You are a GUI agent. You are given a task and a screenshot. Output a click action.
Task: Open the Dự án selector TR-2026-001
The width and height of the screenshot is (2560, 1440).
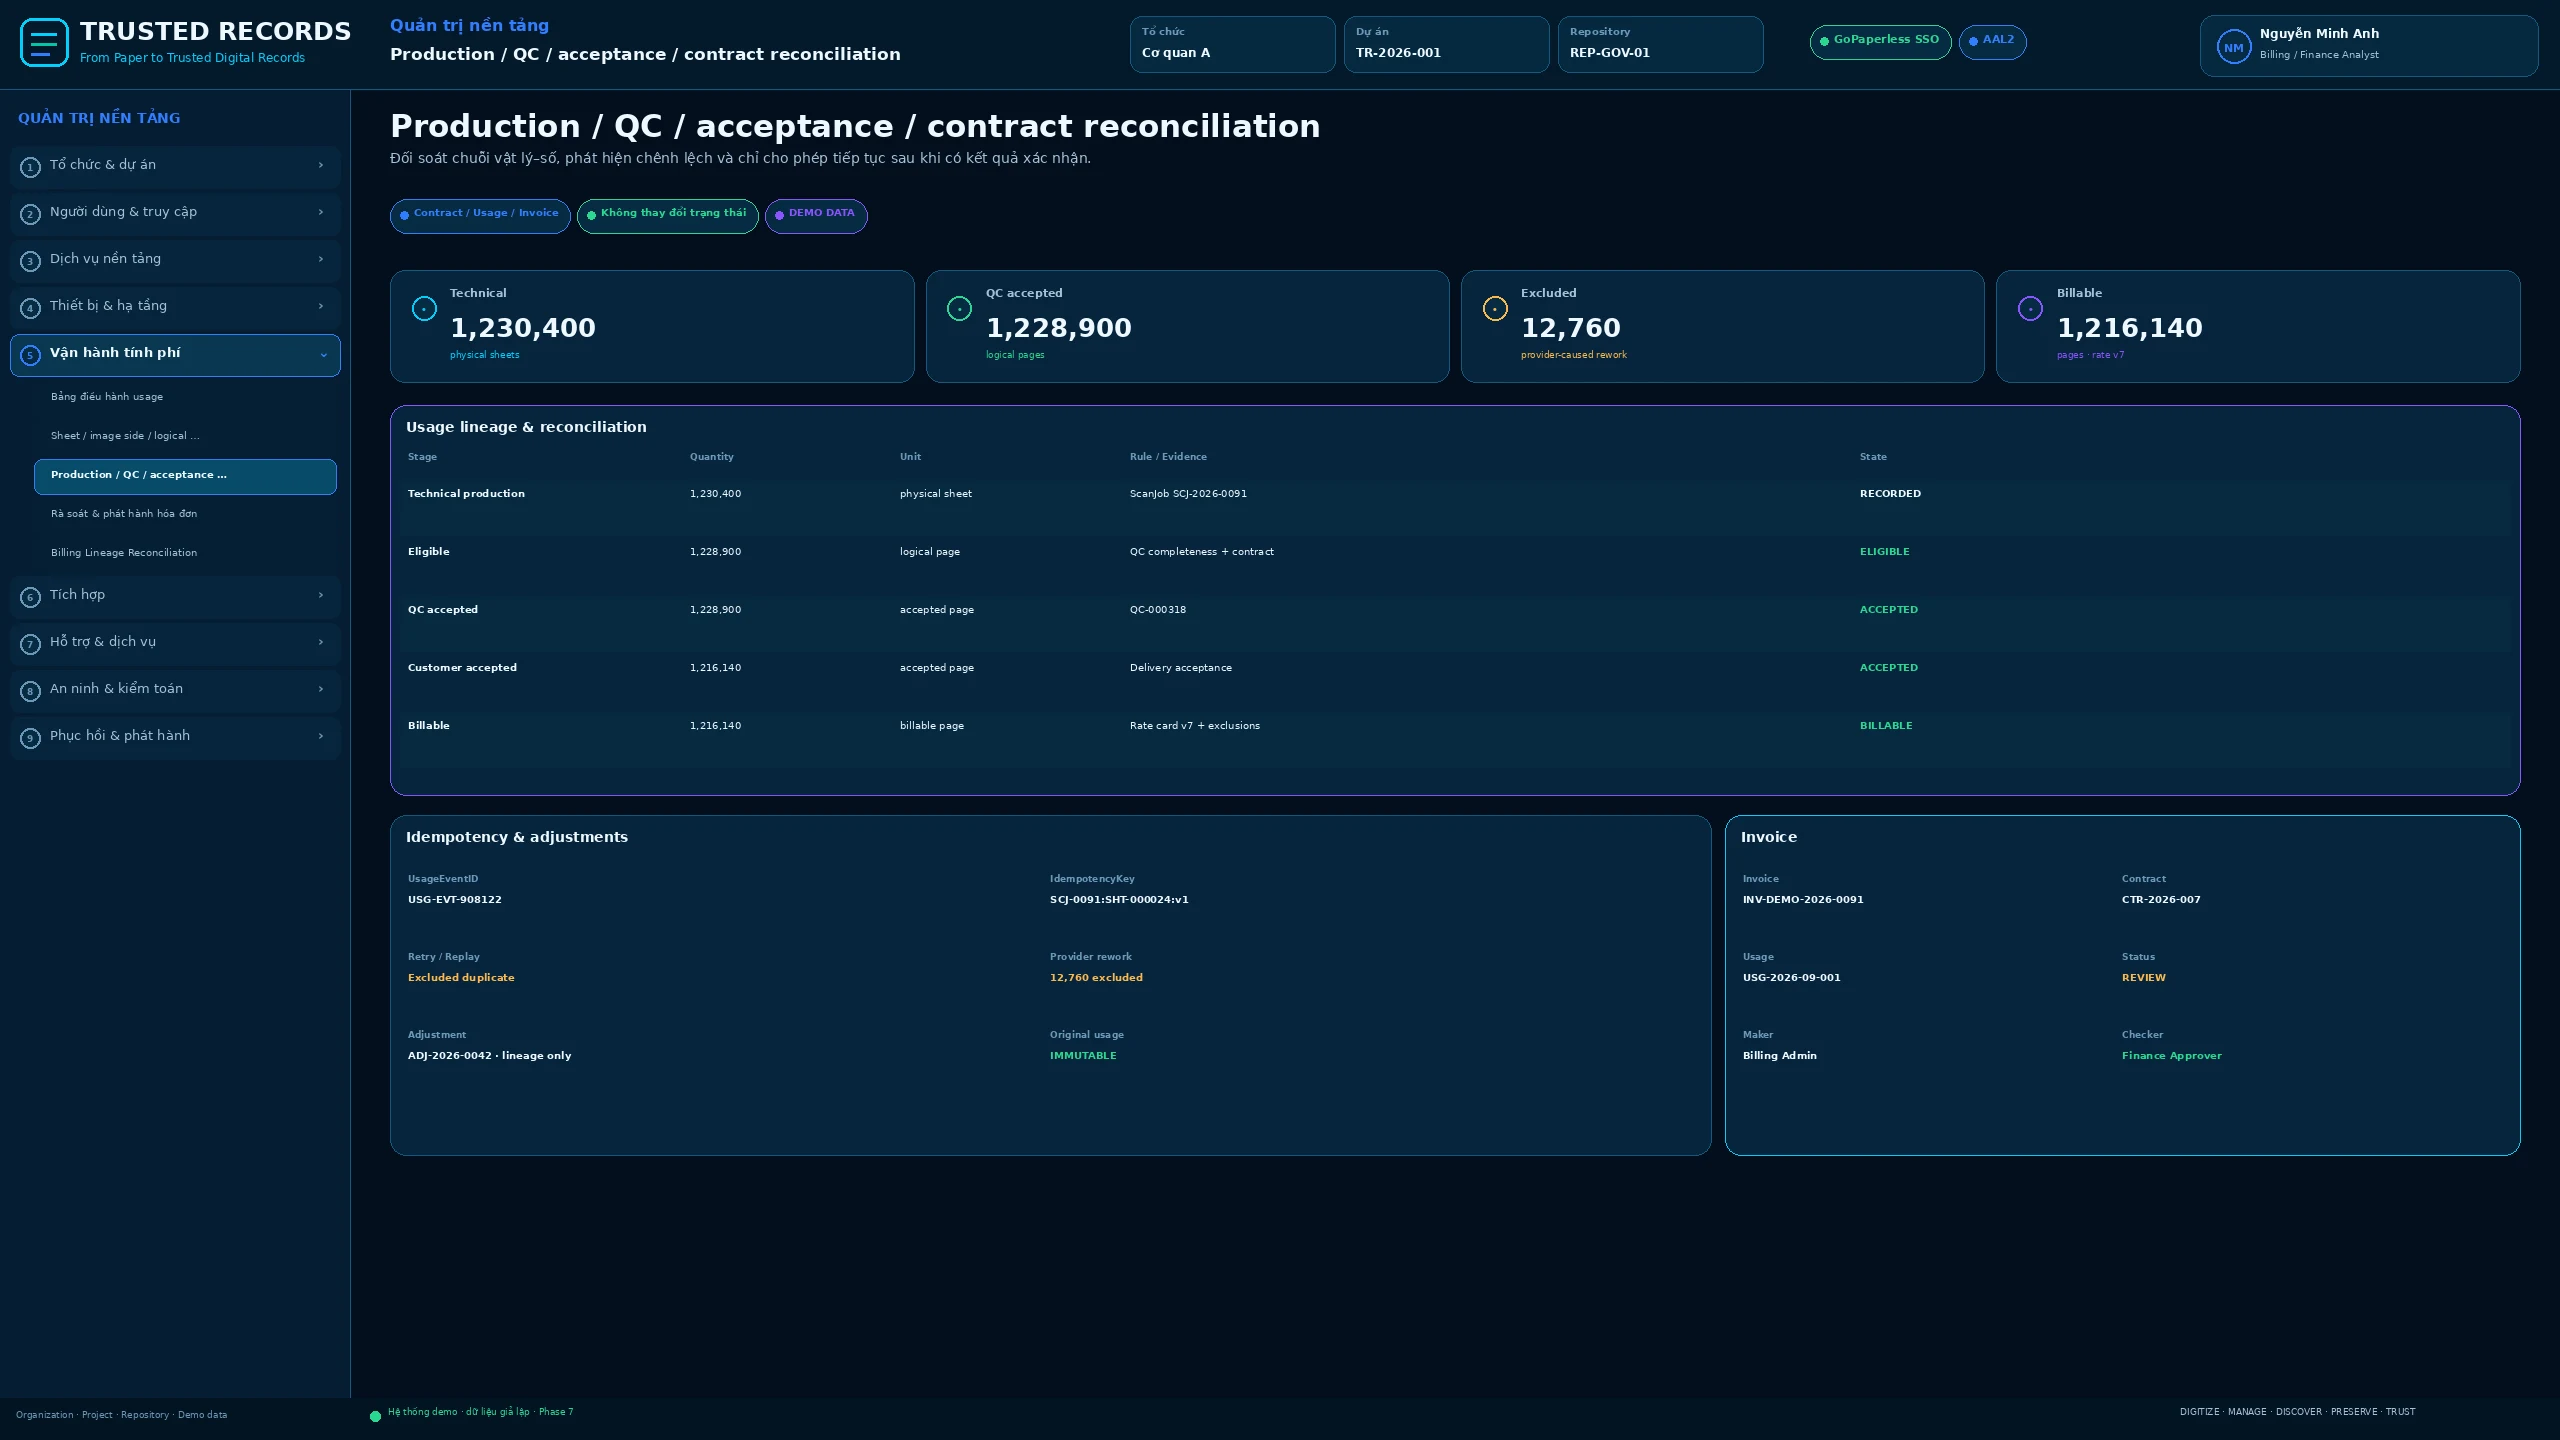(1446, 44)
